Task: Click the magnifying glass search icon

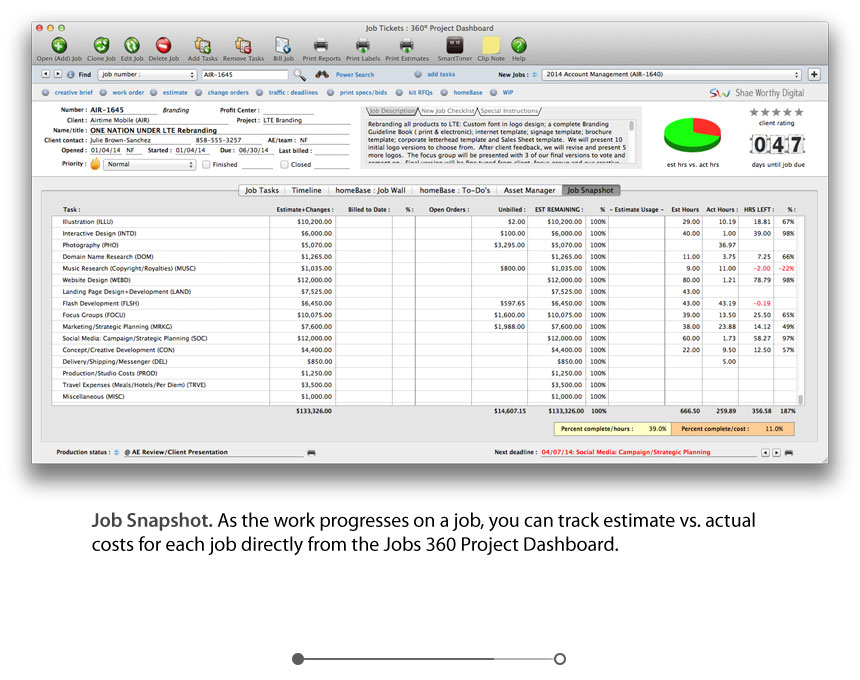Action: point(299,75)
